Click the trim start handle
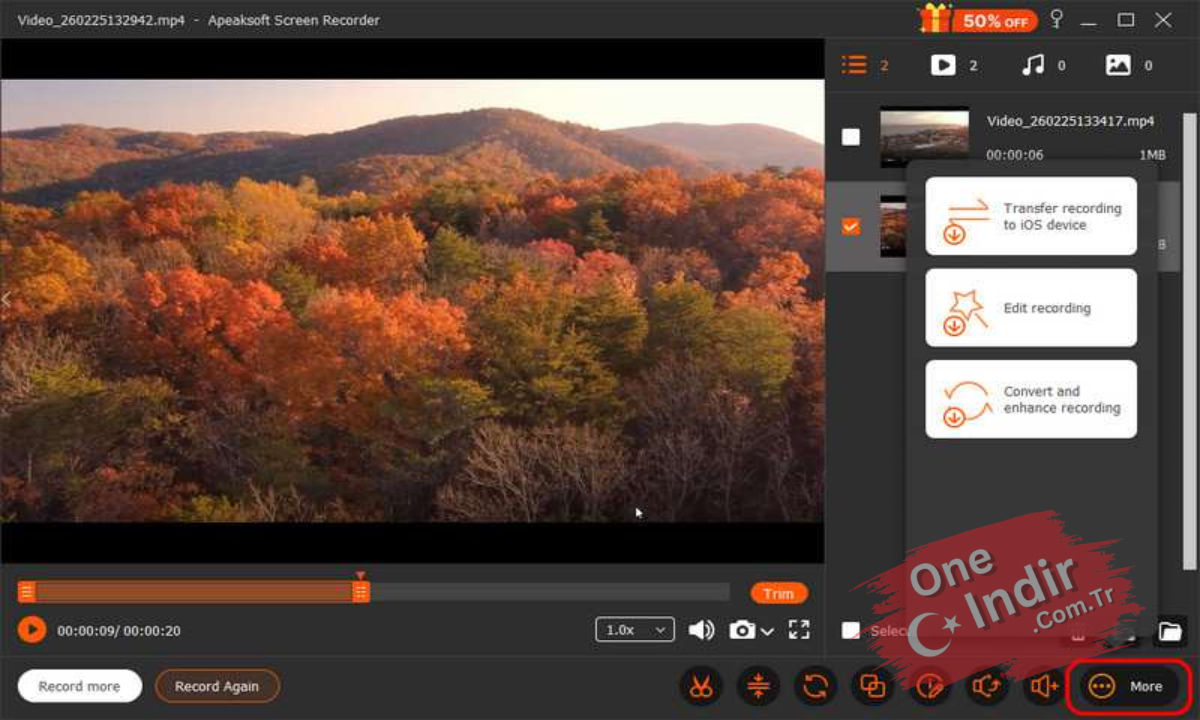Image resolution: width=1200 pixels, height=720 pixels. [27, 592]
